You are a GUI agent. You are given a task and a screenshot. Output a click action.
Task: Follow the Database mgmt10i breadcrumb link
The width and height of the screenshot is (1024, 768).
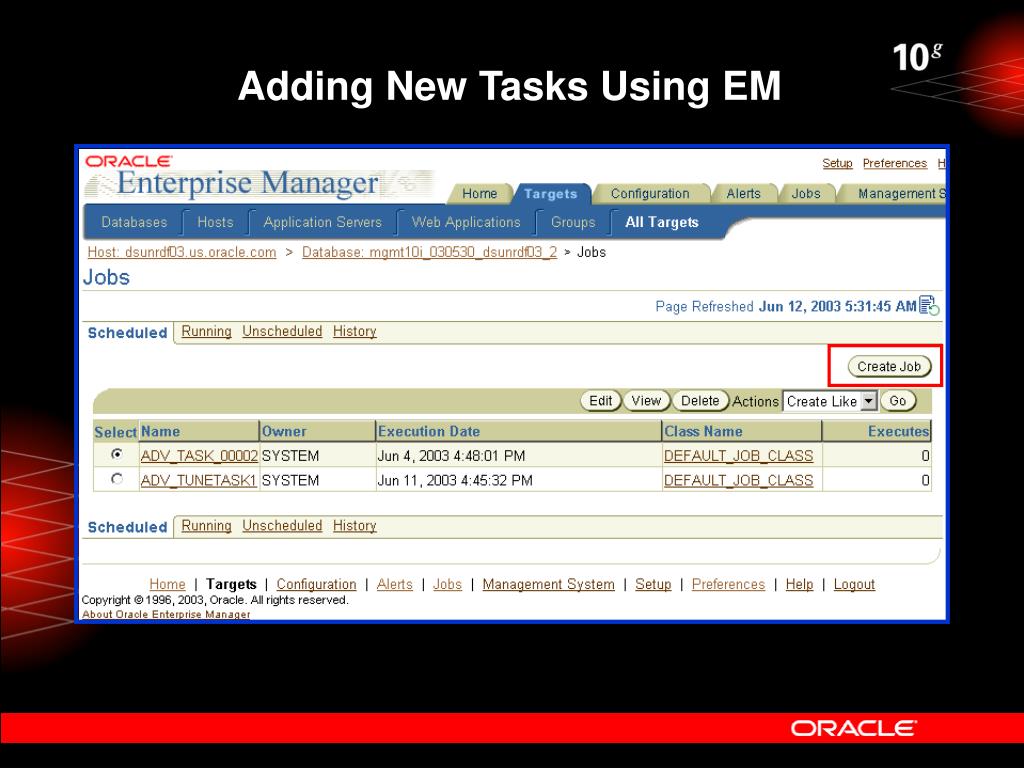(429, 252)
